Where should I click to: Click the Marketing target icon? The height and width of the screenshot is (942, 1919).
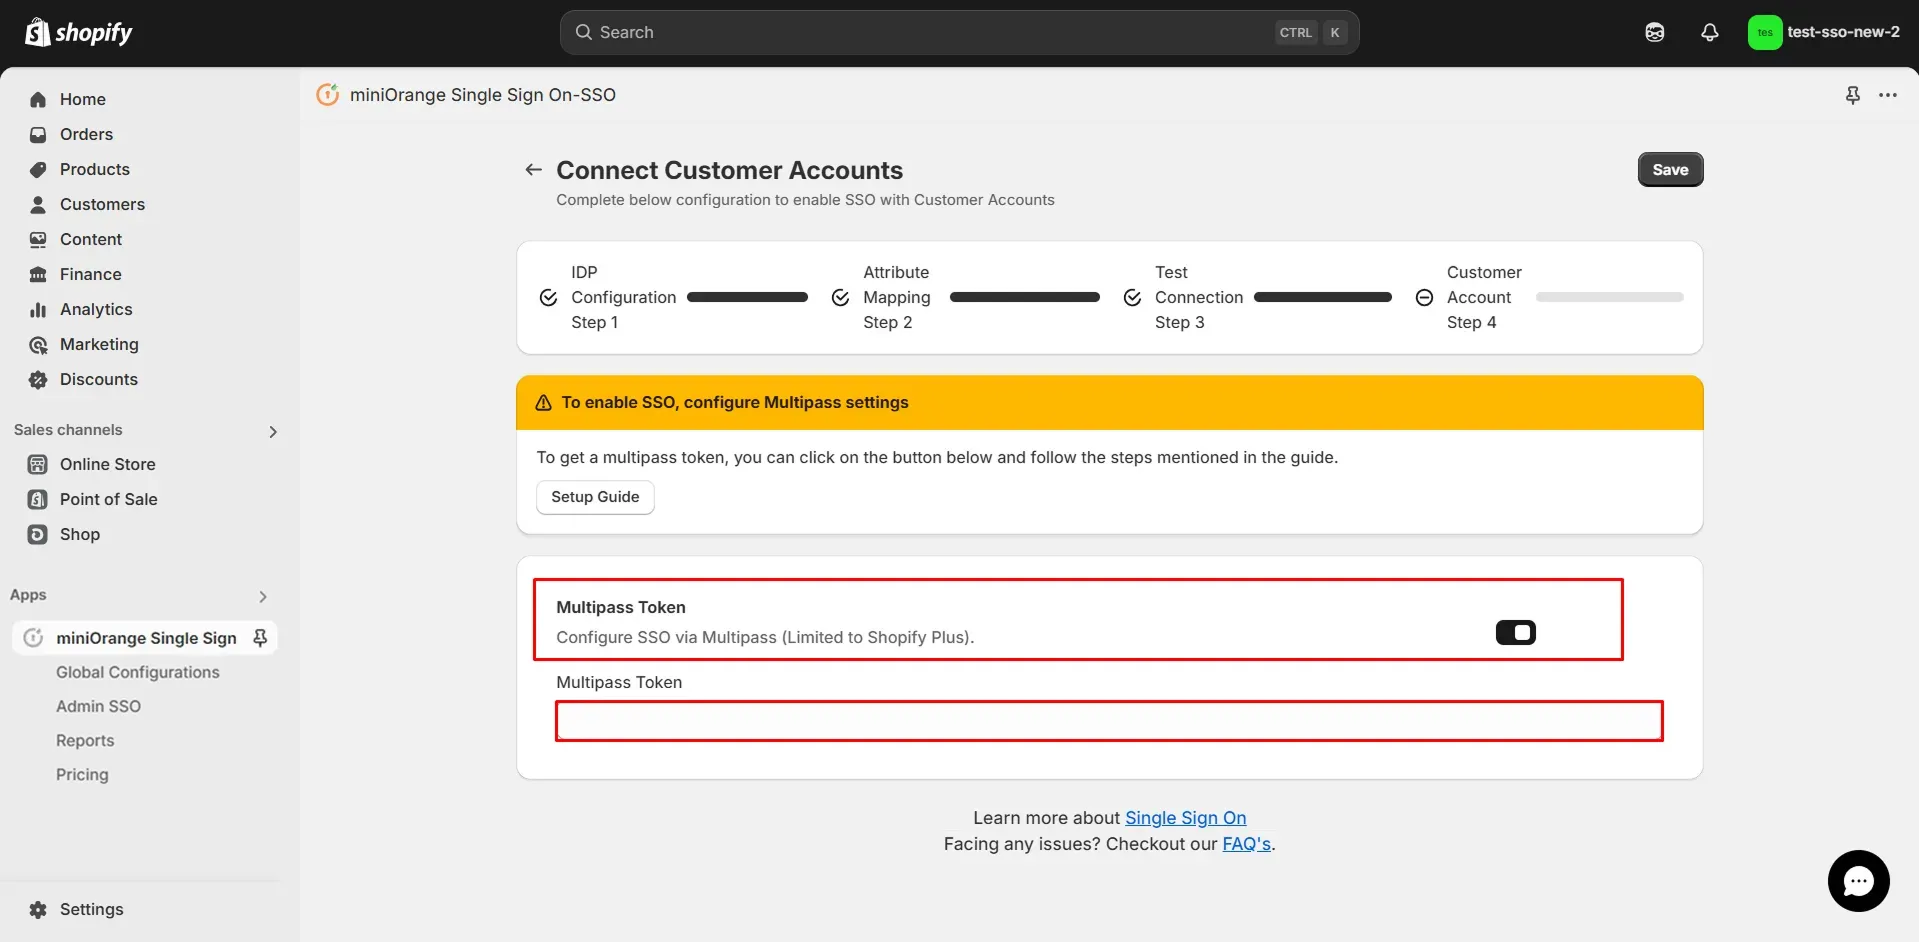[38, 345]
